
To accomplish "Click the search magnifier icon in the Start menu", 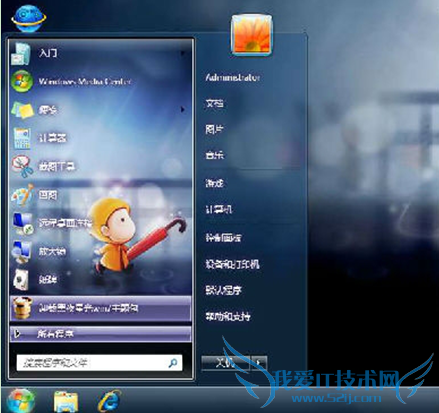I will (x=173, y=363).
